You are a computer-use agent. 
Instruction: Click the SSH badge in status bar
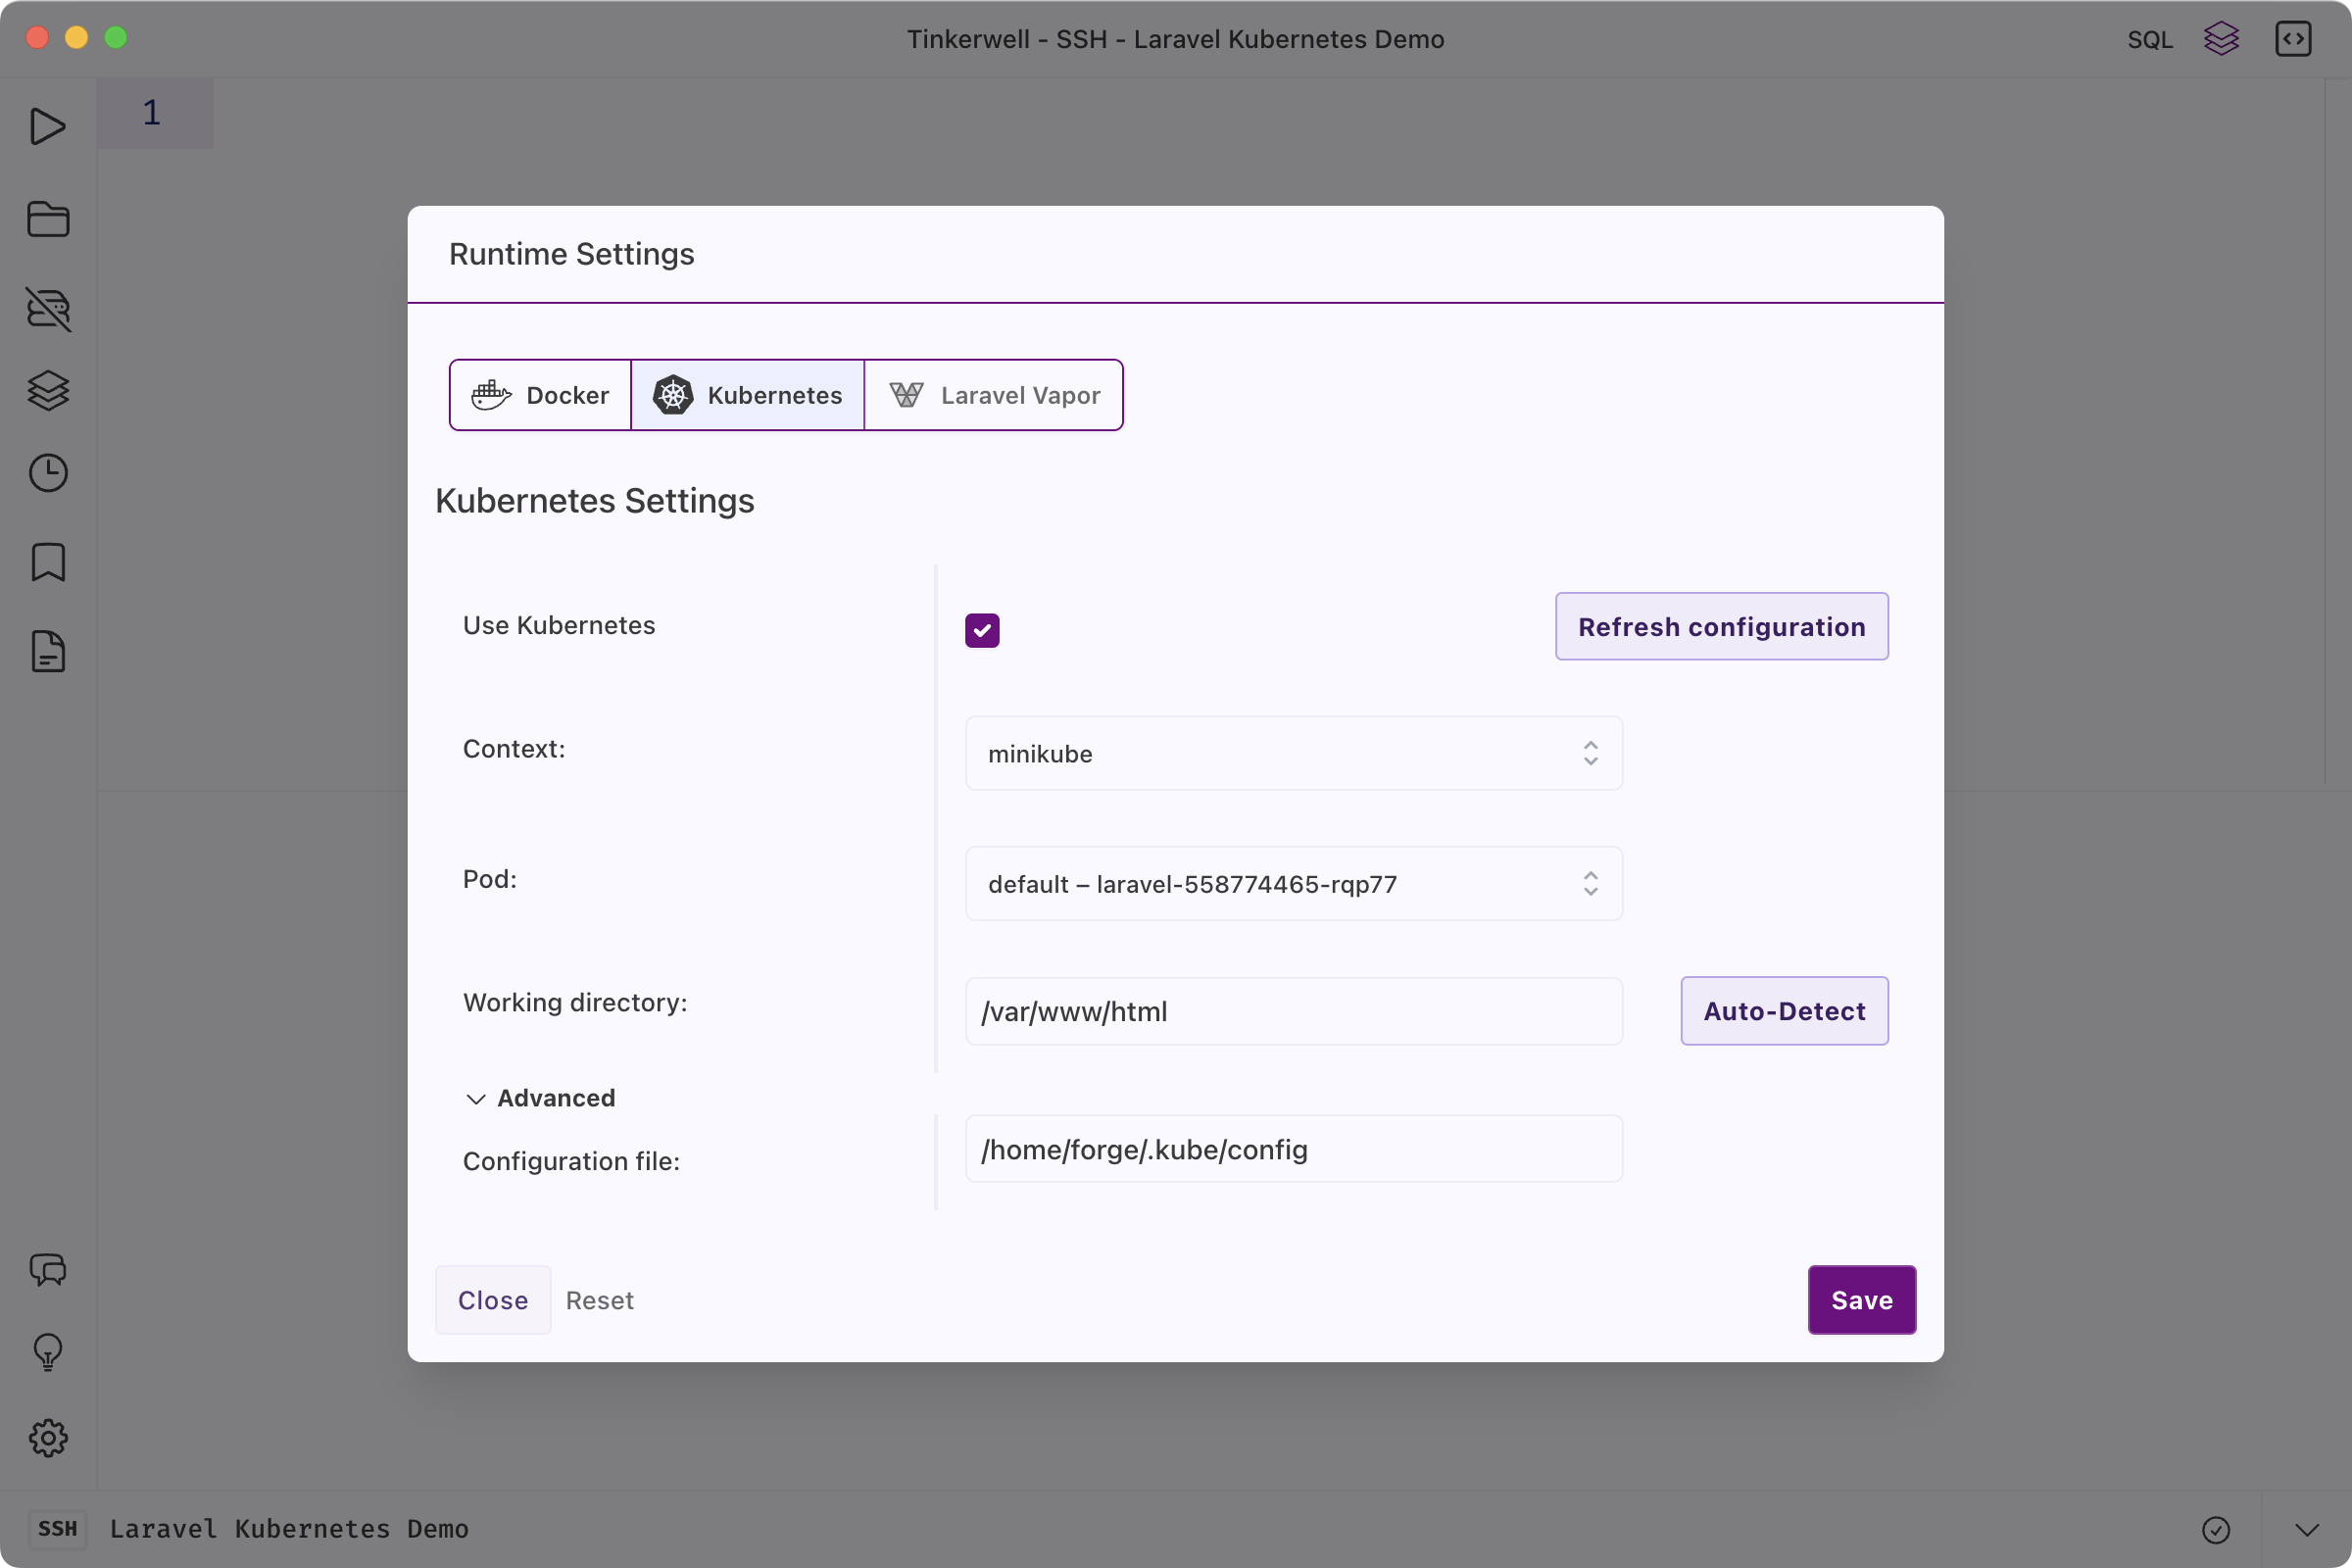pos(57,1529)
